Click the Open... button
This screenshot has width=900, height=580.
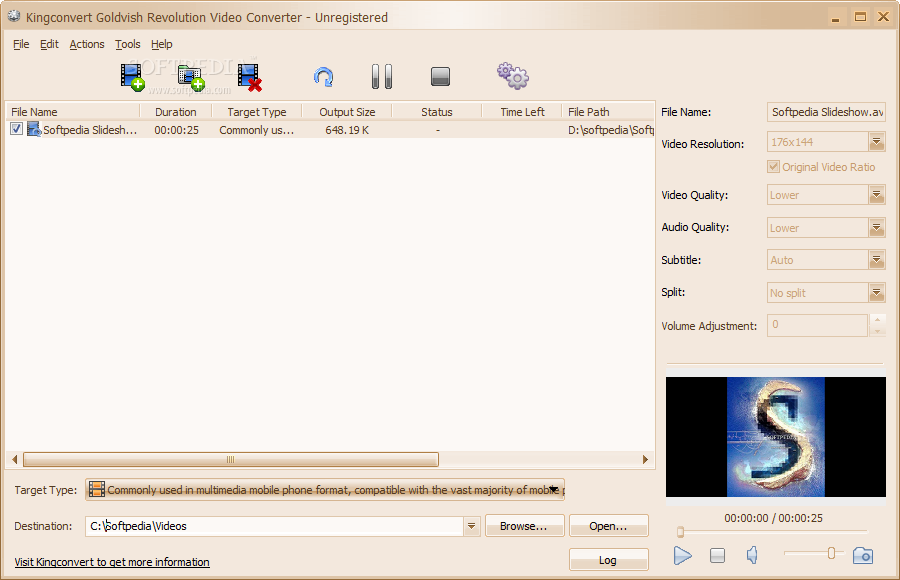[x=609, y=526]
